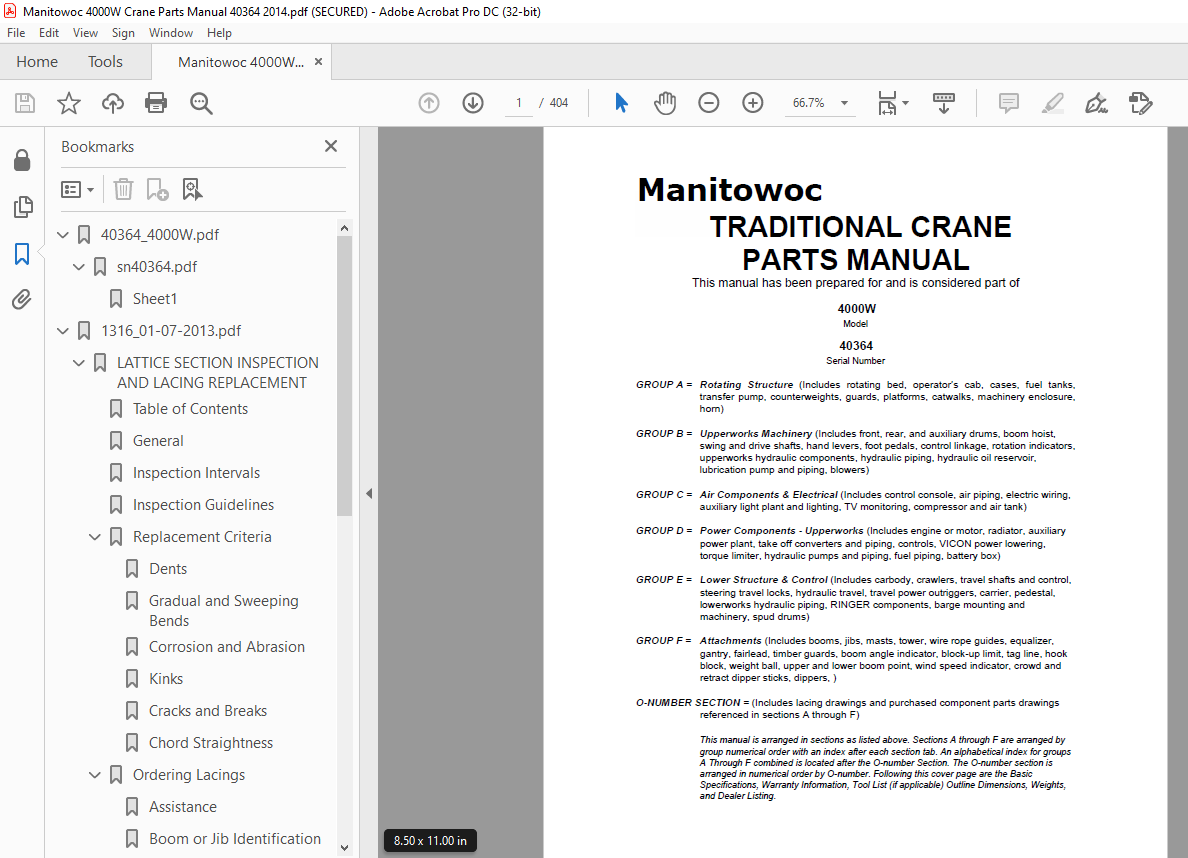Add a comment with speech bubble icon
This screenshot has width=1188, height=858.
pyautogui.click(x=1008, y=103)
